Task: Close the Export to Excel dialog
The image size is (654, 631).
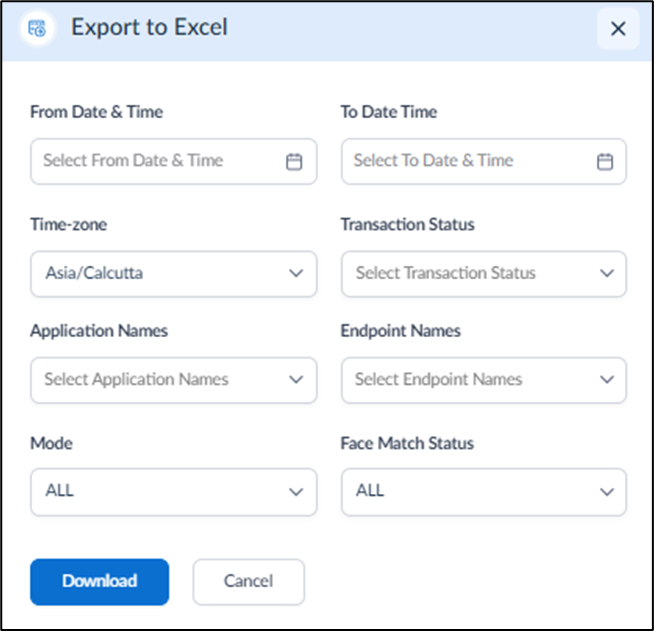Action: [x=618, y=29]
